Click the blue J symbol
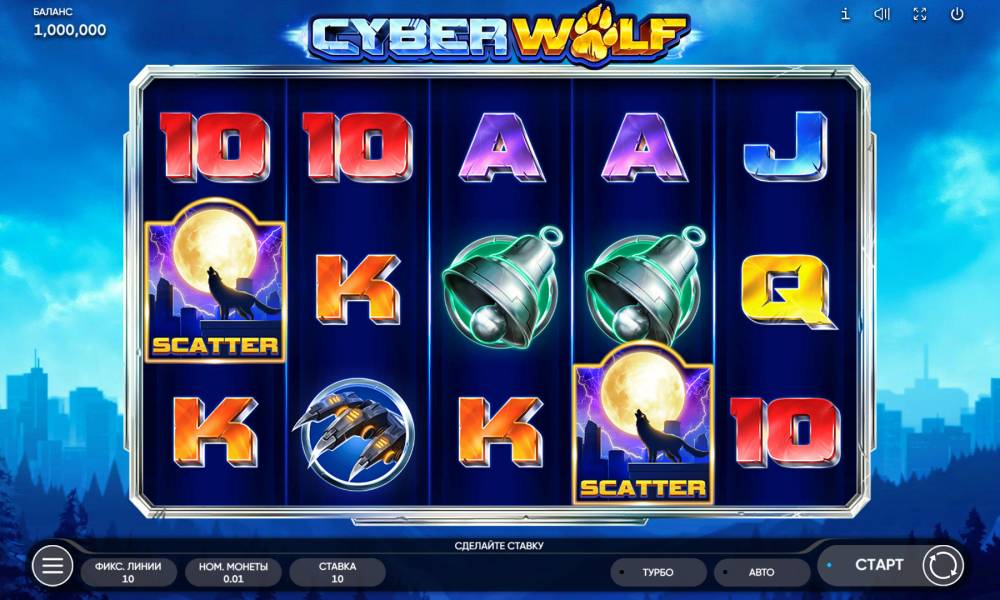Screen dimensions: 1000x600 point(786,147)
